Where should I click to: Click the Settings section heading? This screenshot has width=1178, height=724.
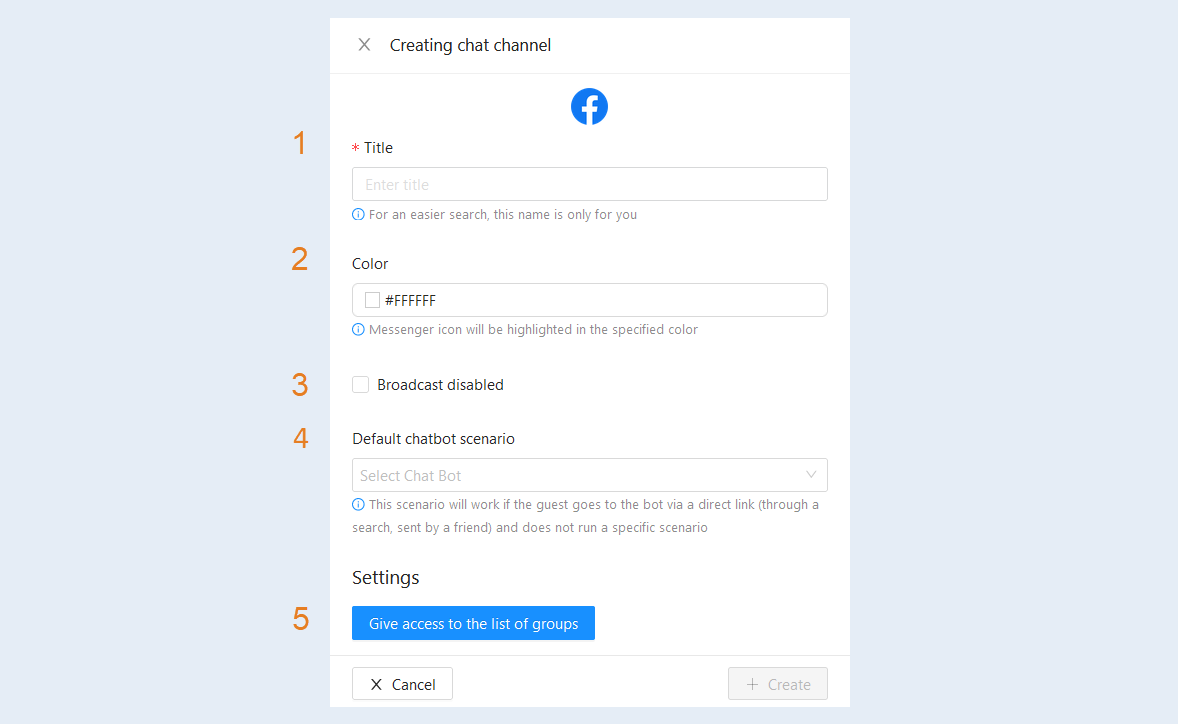tap(385, 578)
